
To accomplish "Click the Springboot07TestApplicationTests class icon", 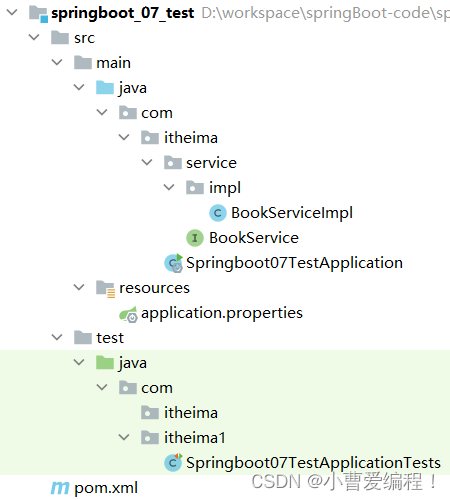I will 173,462.
